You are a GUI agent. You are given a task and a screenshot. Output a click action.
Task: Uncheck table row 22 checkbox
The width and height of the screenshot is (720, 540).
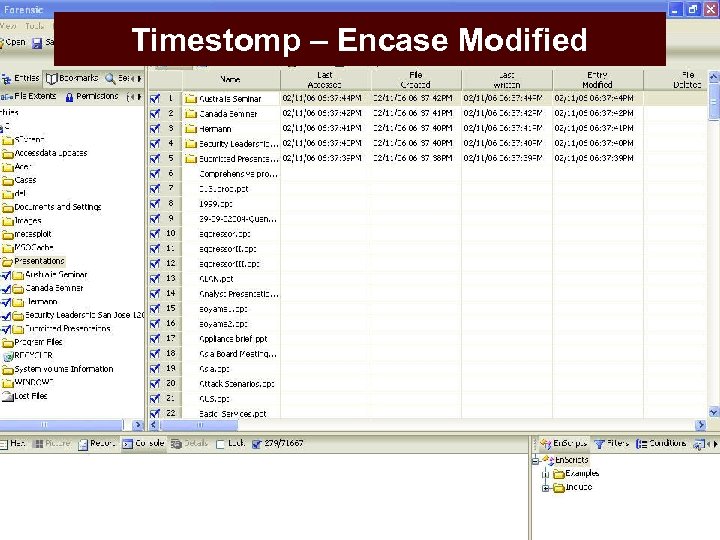(155, 413)
